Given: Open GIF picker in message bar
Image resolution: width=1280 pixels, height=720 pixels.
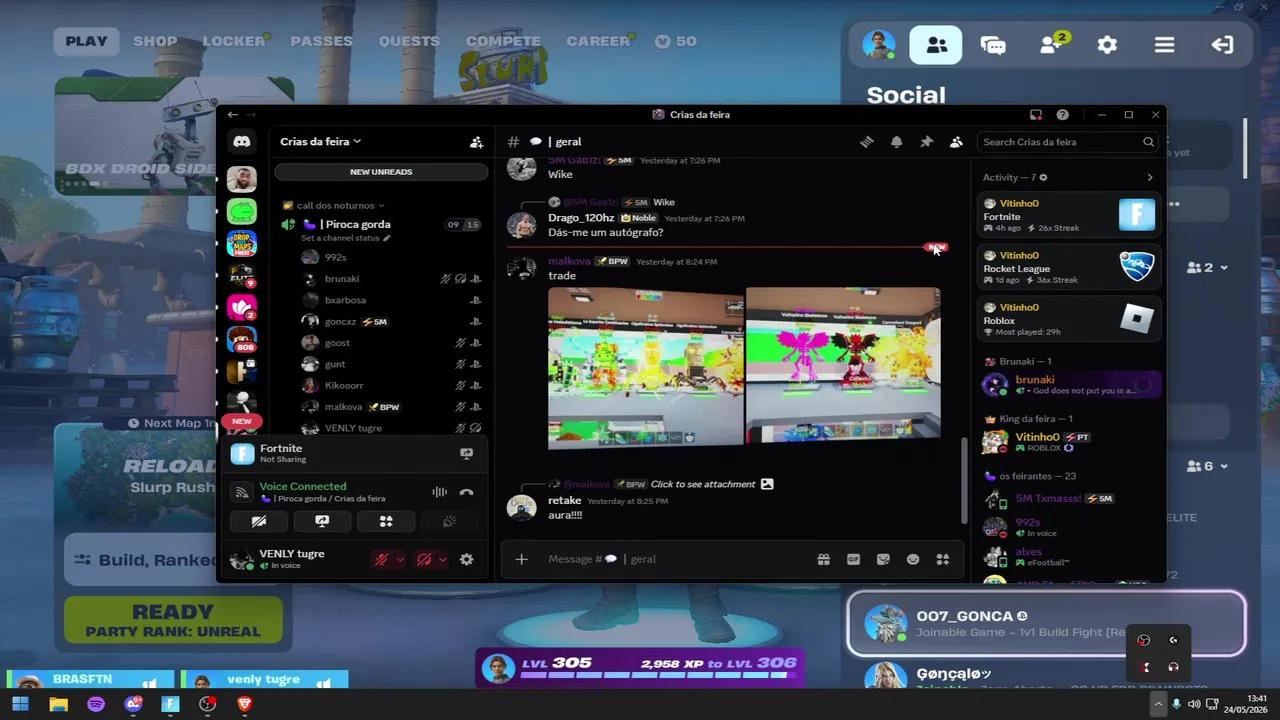Looking at the screenshot, I should pos(853,559).
